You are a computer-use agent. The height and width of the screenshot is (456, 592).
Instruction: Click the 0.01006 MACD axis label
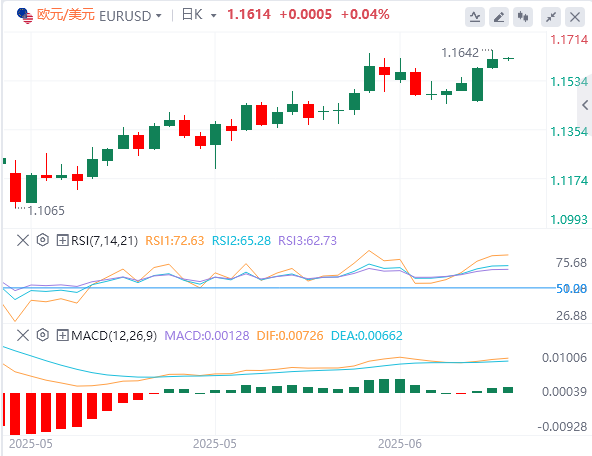pyautogui.click(x=564, y=357)
